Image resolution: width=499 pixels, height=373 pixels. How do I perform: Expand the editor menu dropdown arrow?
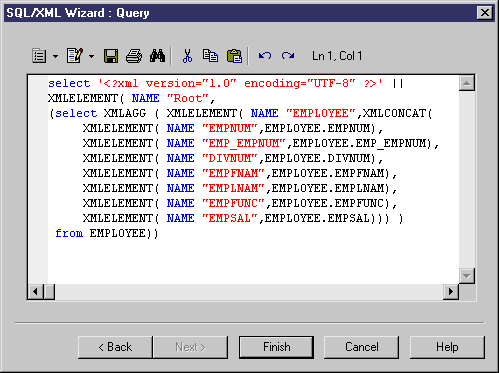click(x=55, y=56)
